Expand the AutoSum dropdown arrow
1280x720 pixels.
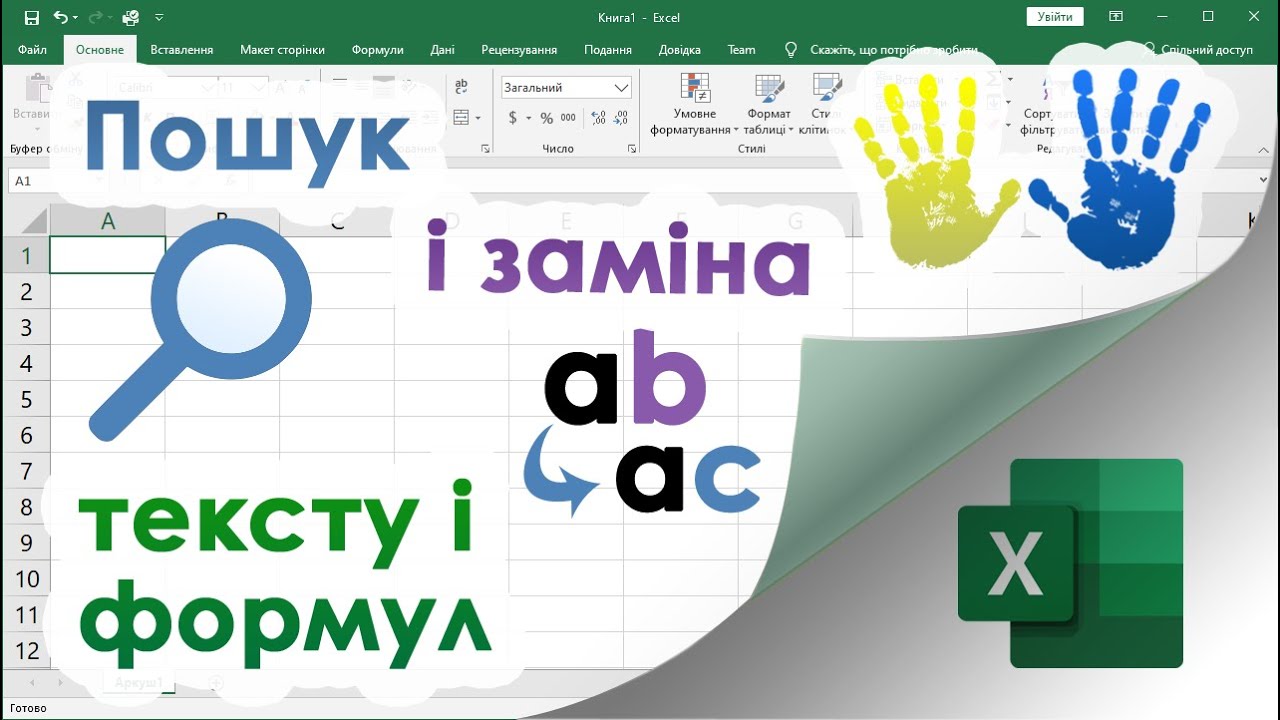tap(1010, 80)
